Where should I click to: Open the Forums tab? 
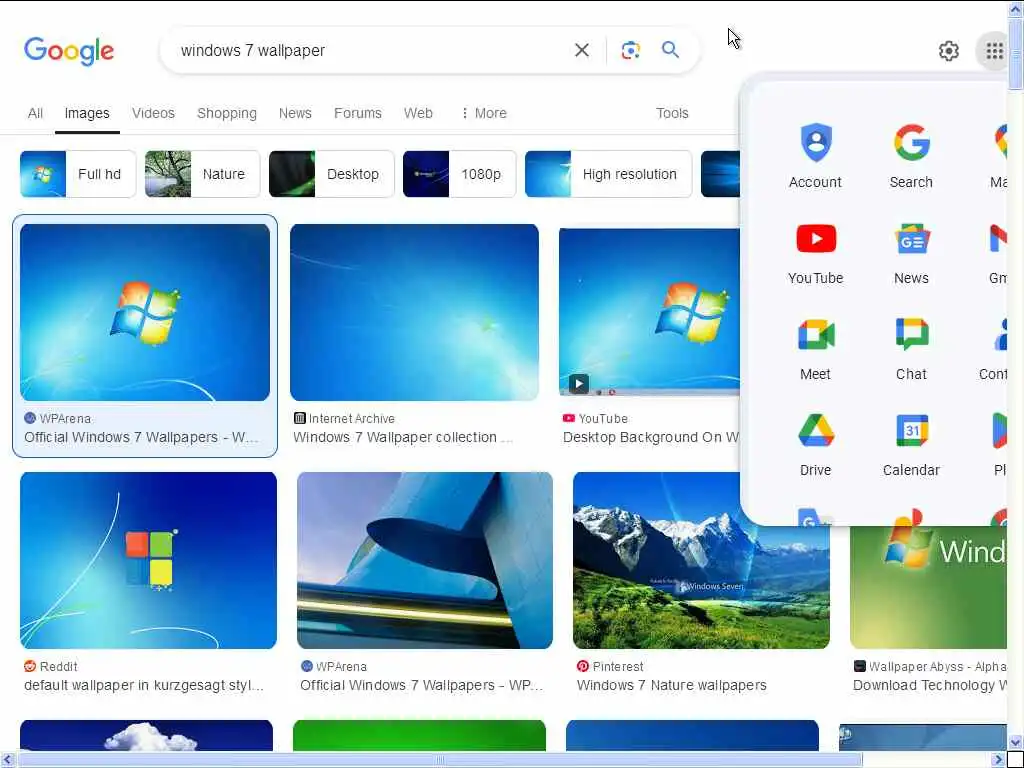point(358,113)
